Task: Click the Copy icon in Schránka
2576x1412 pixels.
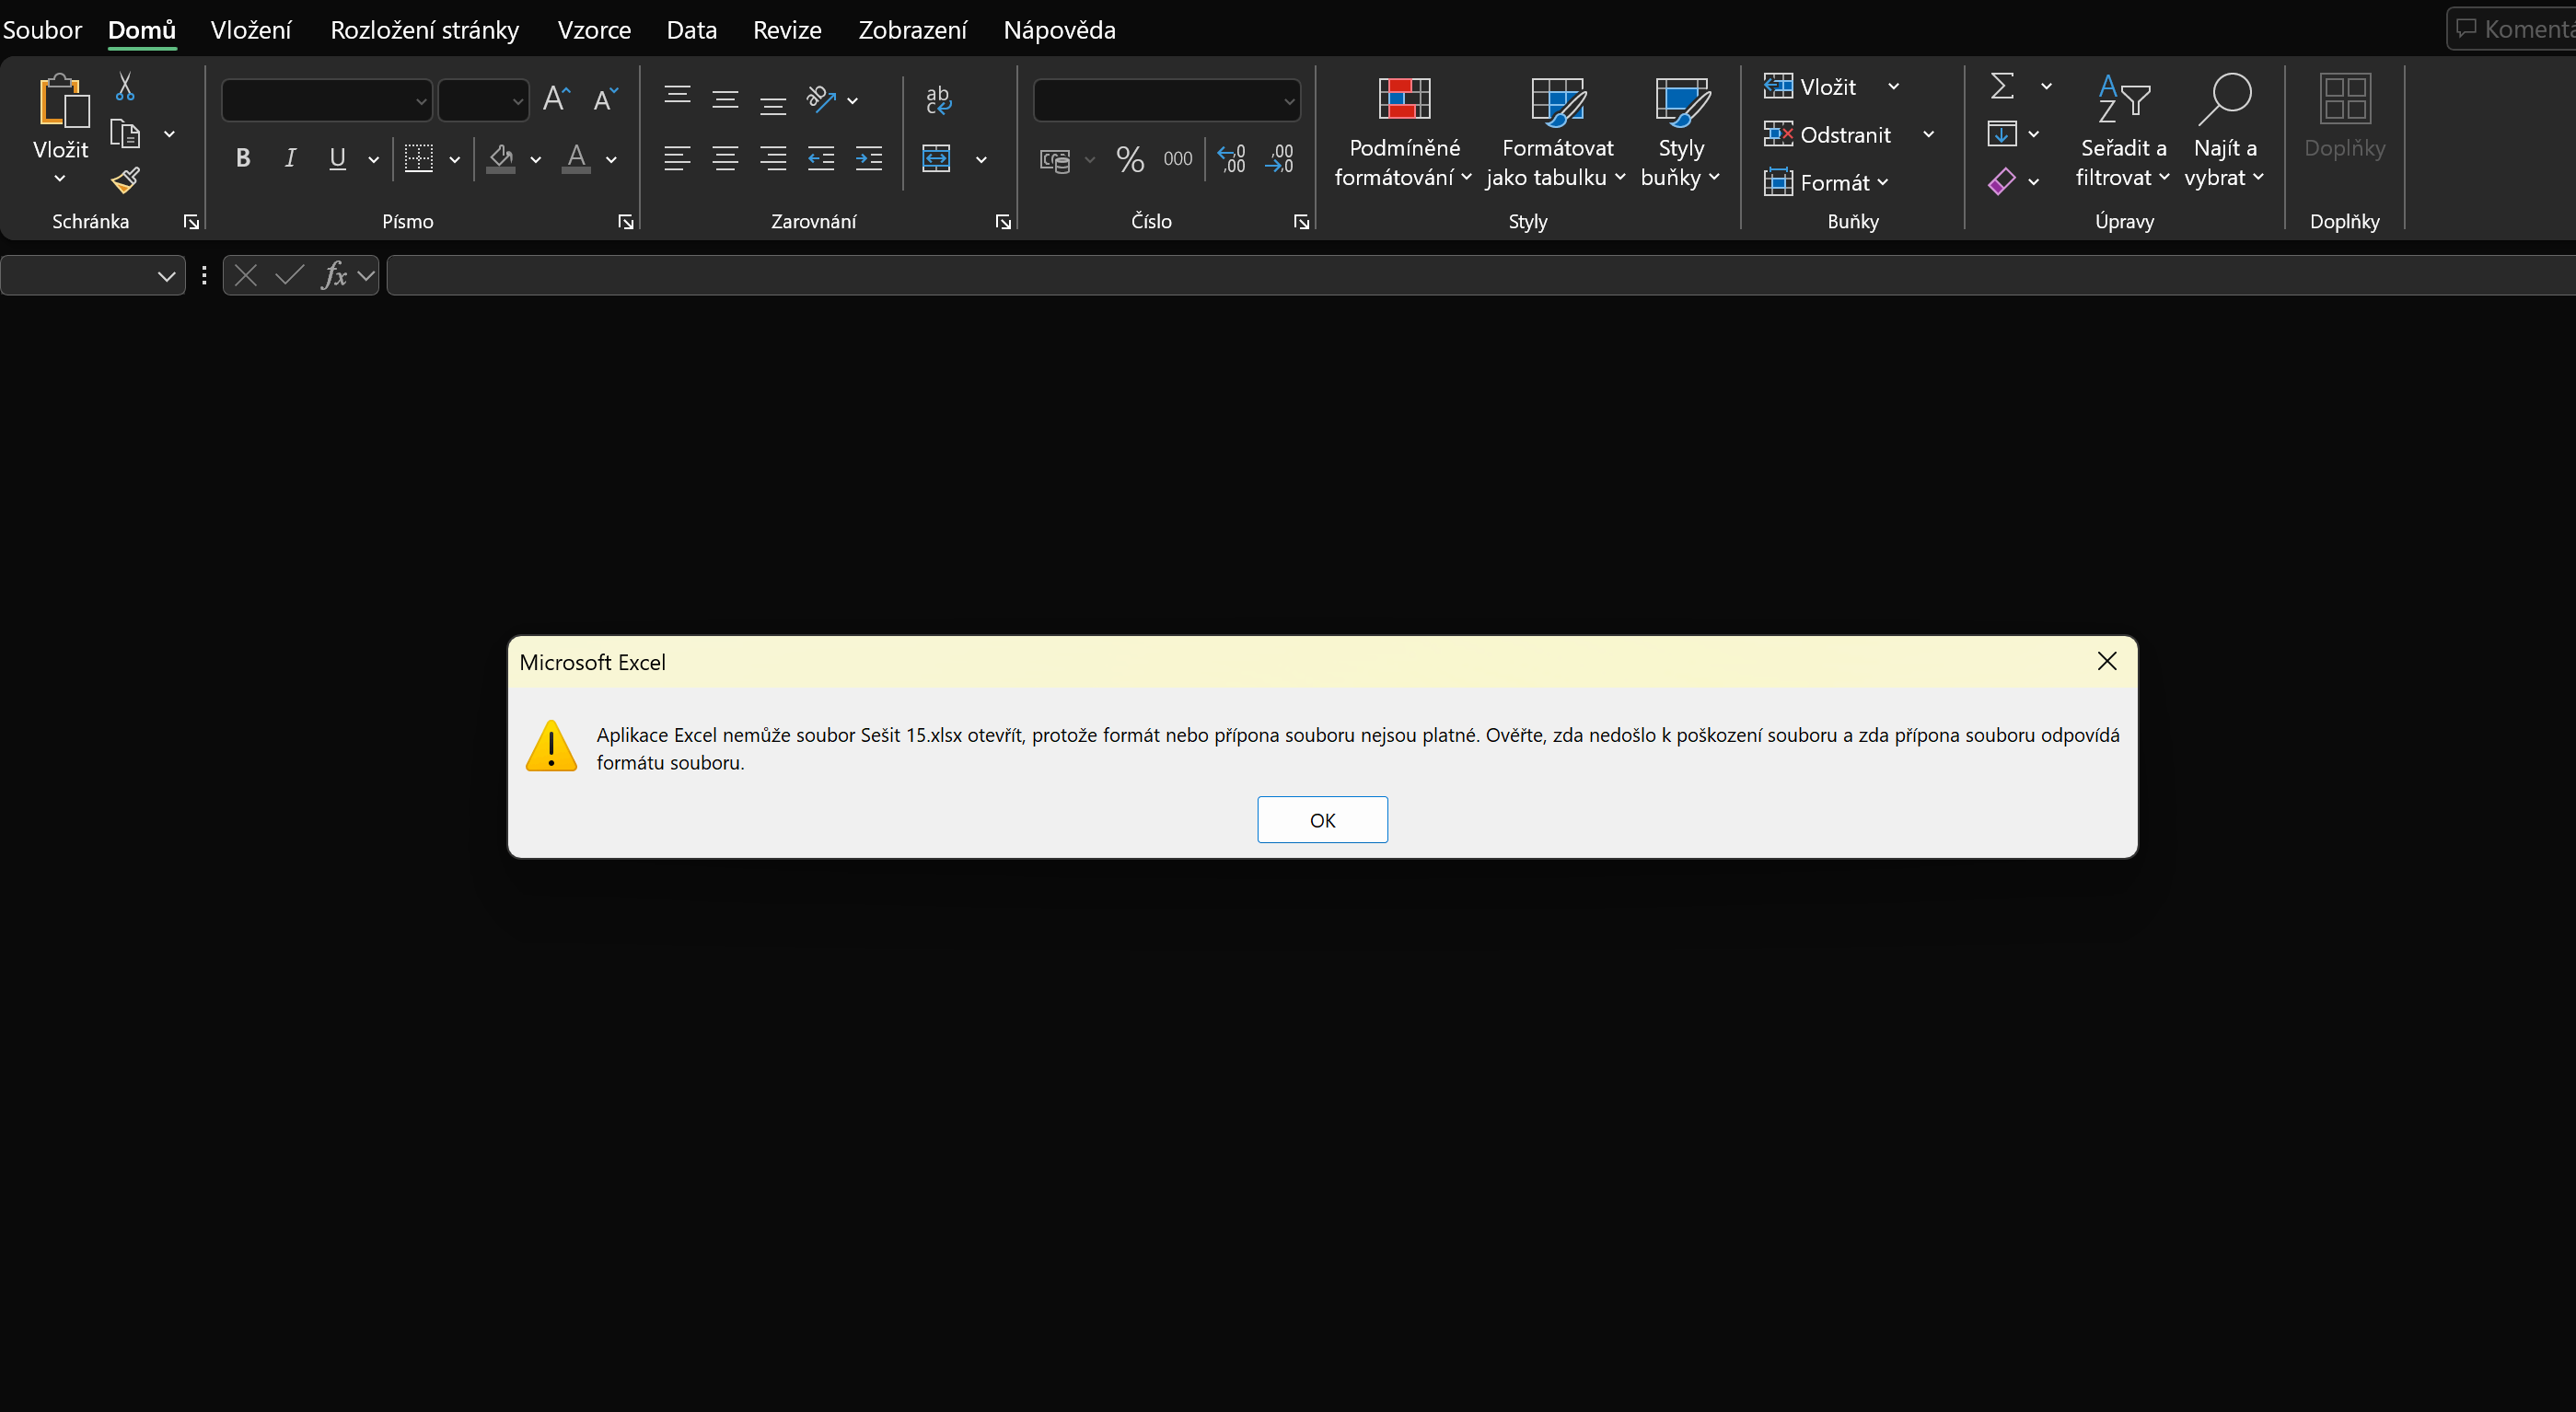Action: pos(125,134)
